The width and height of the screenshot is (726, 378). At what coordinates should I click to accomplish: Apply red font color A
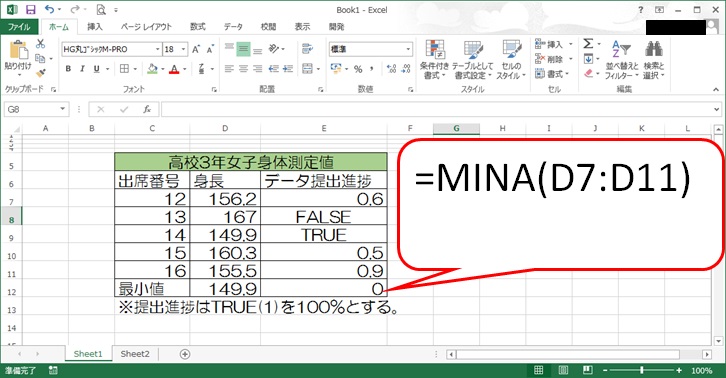174,69
